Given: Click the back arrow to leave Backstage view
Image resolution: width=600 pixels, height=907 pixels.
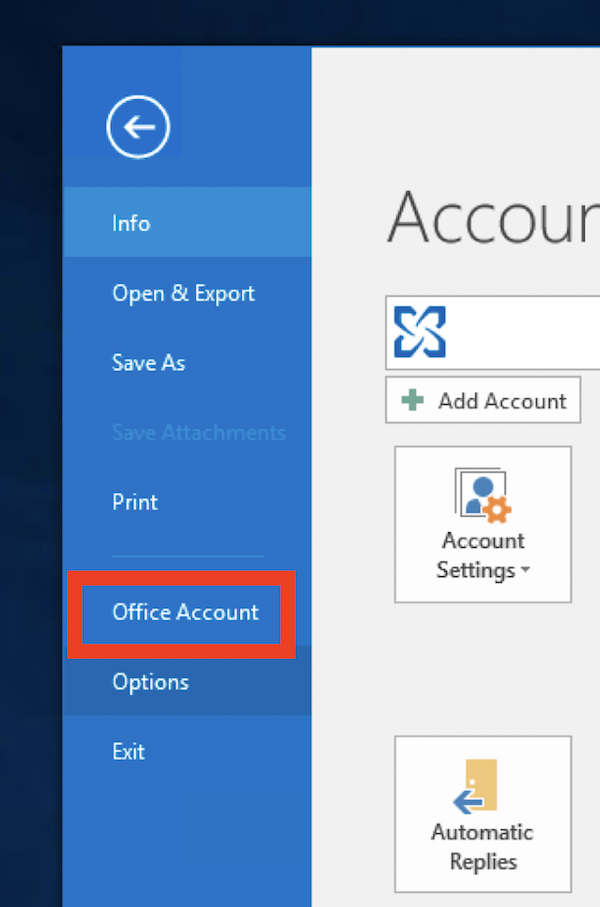Looking at the screenshot, I should pyautogui.click(x=138, y=127).
